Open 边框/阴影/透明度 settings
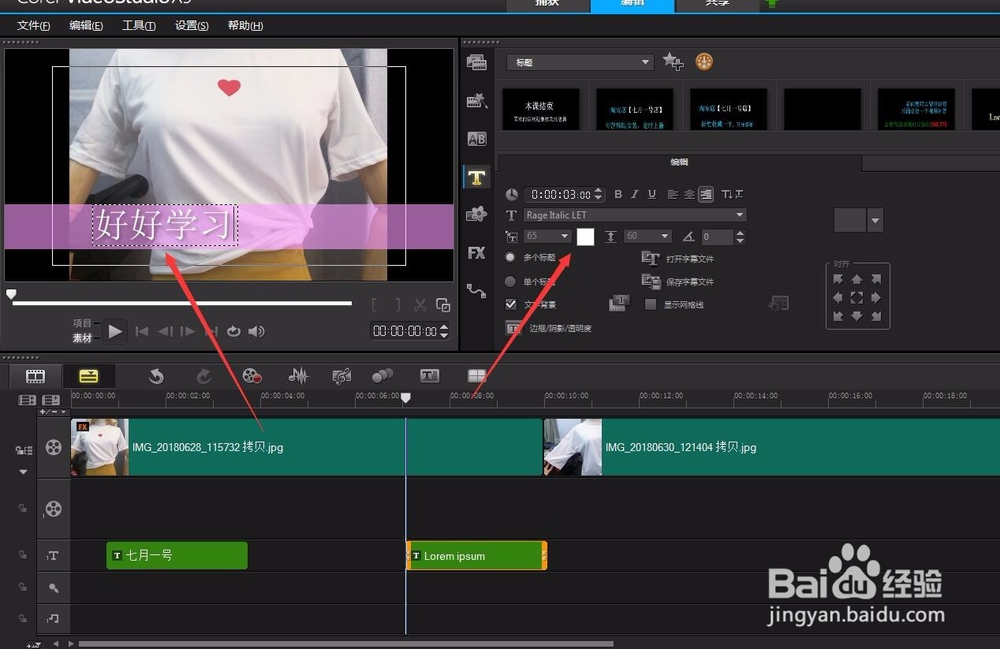 (549, 328)
